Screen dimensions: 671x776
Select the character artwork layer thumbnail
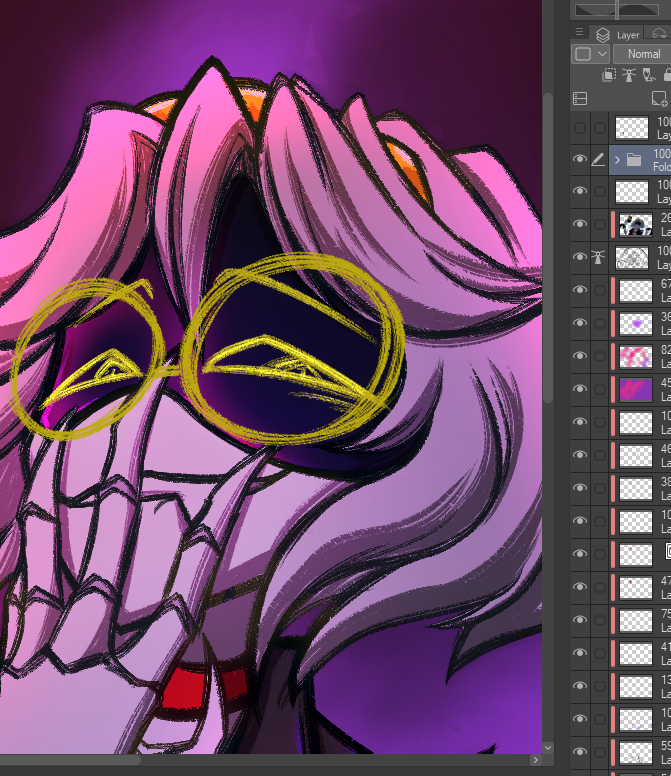(x=636, y=224)
